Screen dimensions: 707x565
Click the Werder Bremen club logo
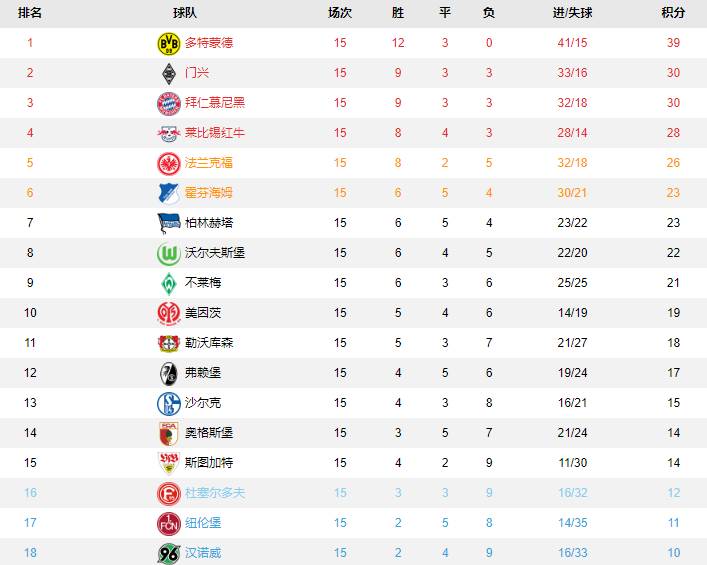[168, 283]
